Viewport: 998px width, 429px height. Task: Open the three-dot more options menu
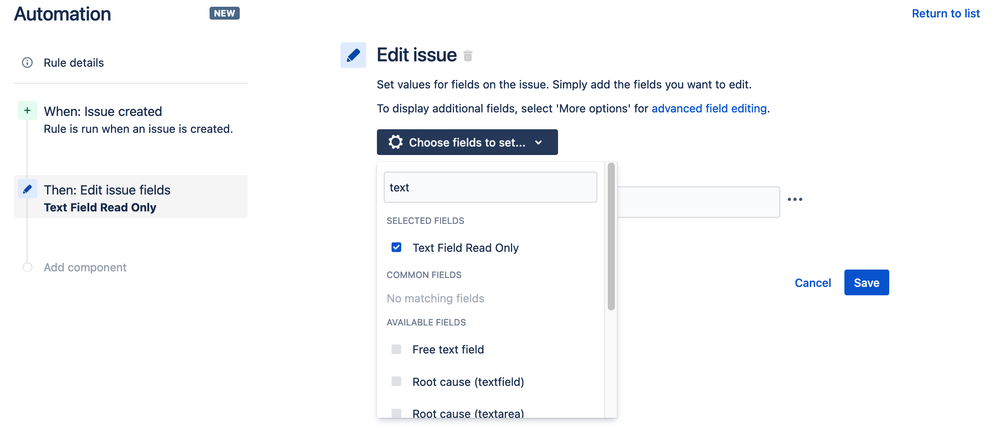(795, 199)
